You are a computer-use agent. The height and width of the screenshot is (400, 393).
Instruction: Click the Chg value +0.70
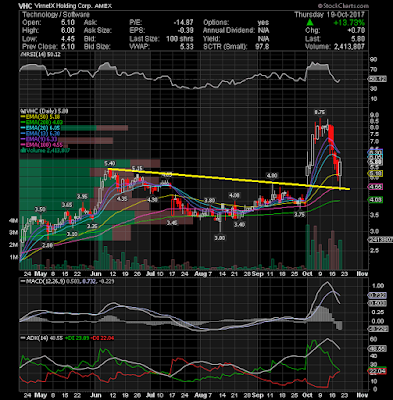tap(356, 31)
